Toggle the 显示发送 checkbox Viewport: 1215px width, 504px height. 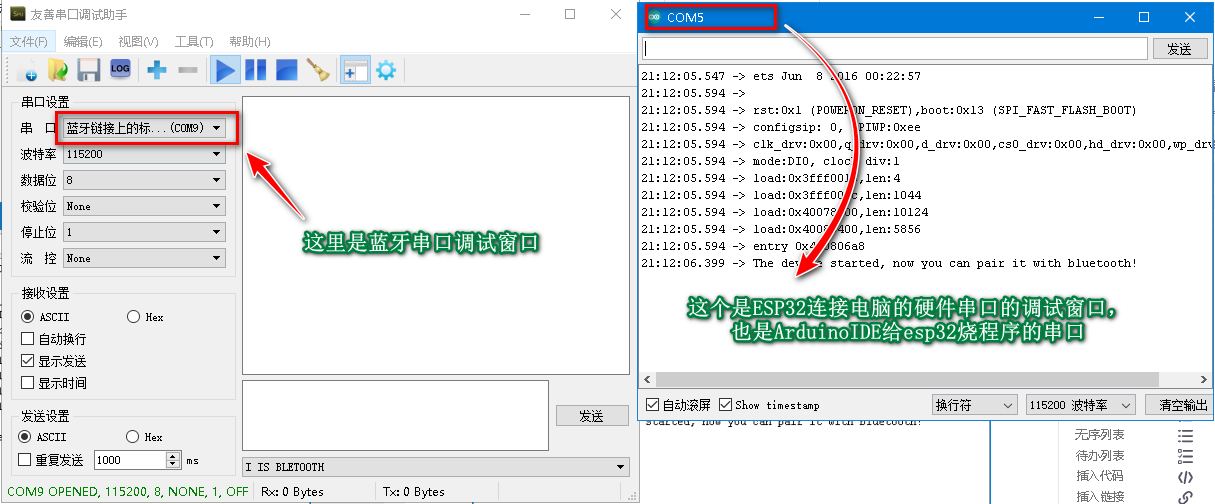coord(28,361)
